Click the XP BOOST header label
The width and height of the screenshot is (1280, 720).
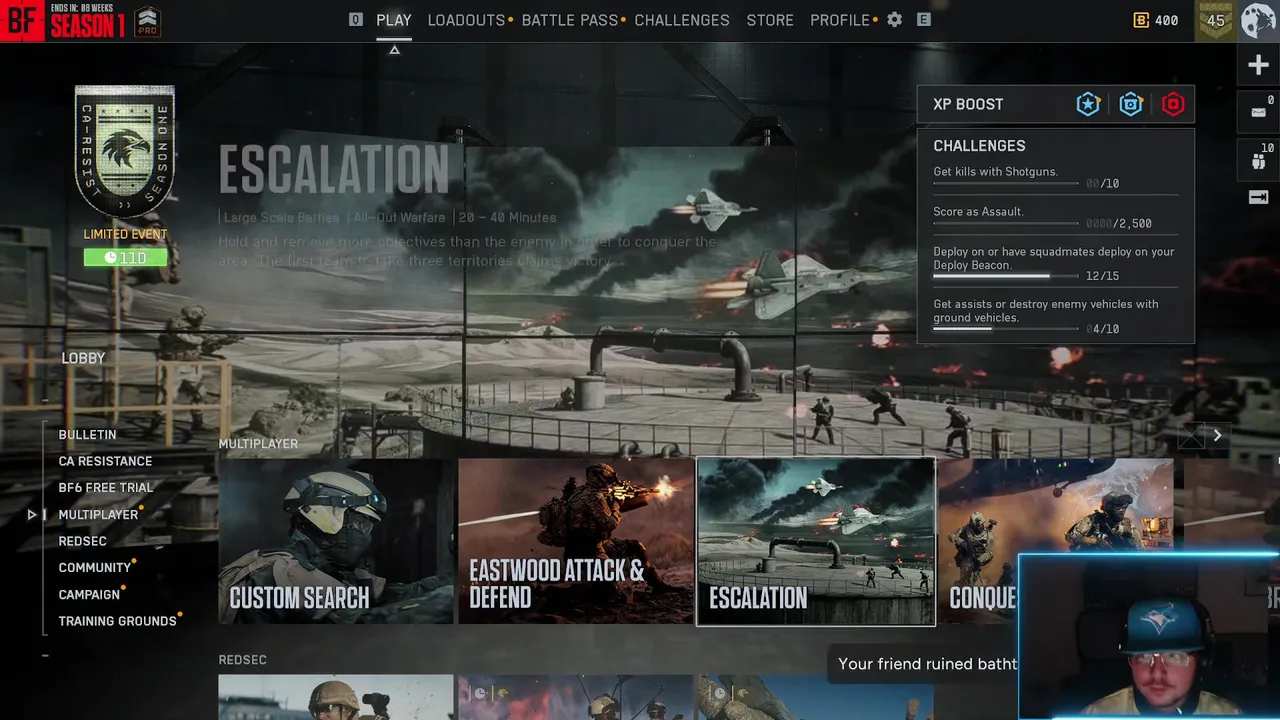[968, 104]
